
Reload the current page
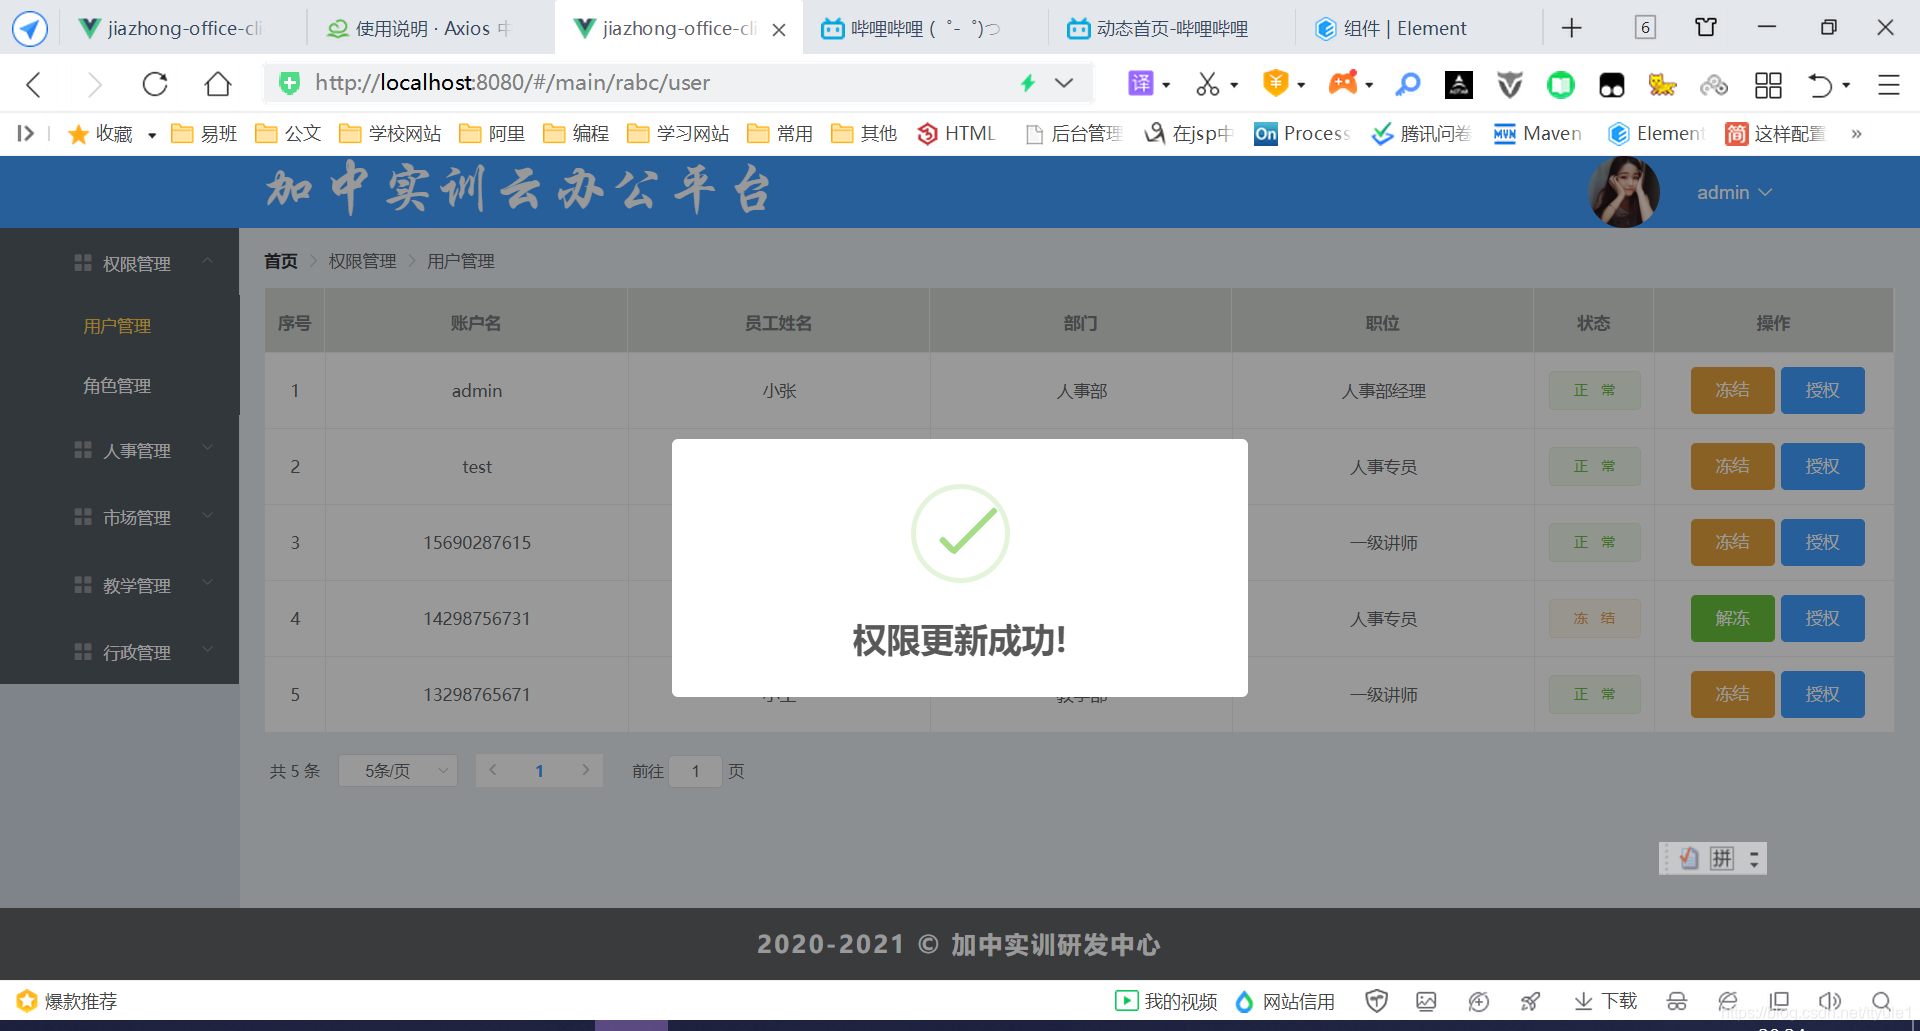click(155, 84)
